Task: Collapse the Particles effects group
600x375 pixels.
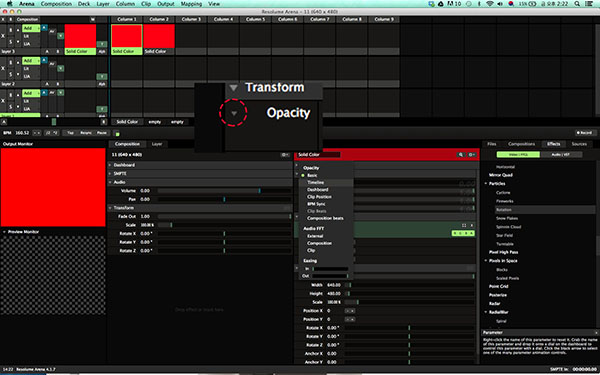Action: [x=486, y=184]
